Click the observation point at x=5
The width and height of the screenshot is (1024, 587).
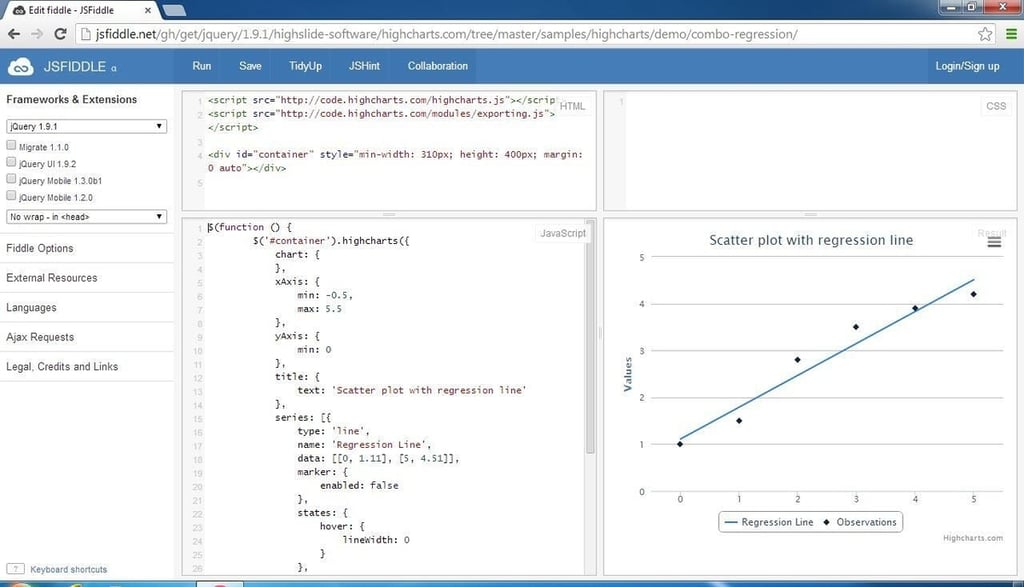pos(973,294)
